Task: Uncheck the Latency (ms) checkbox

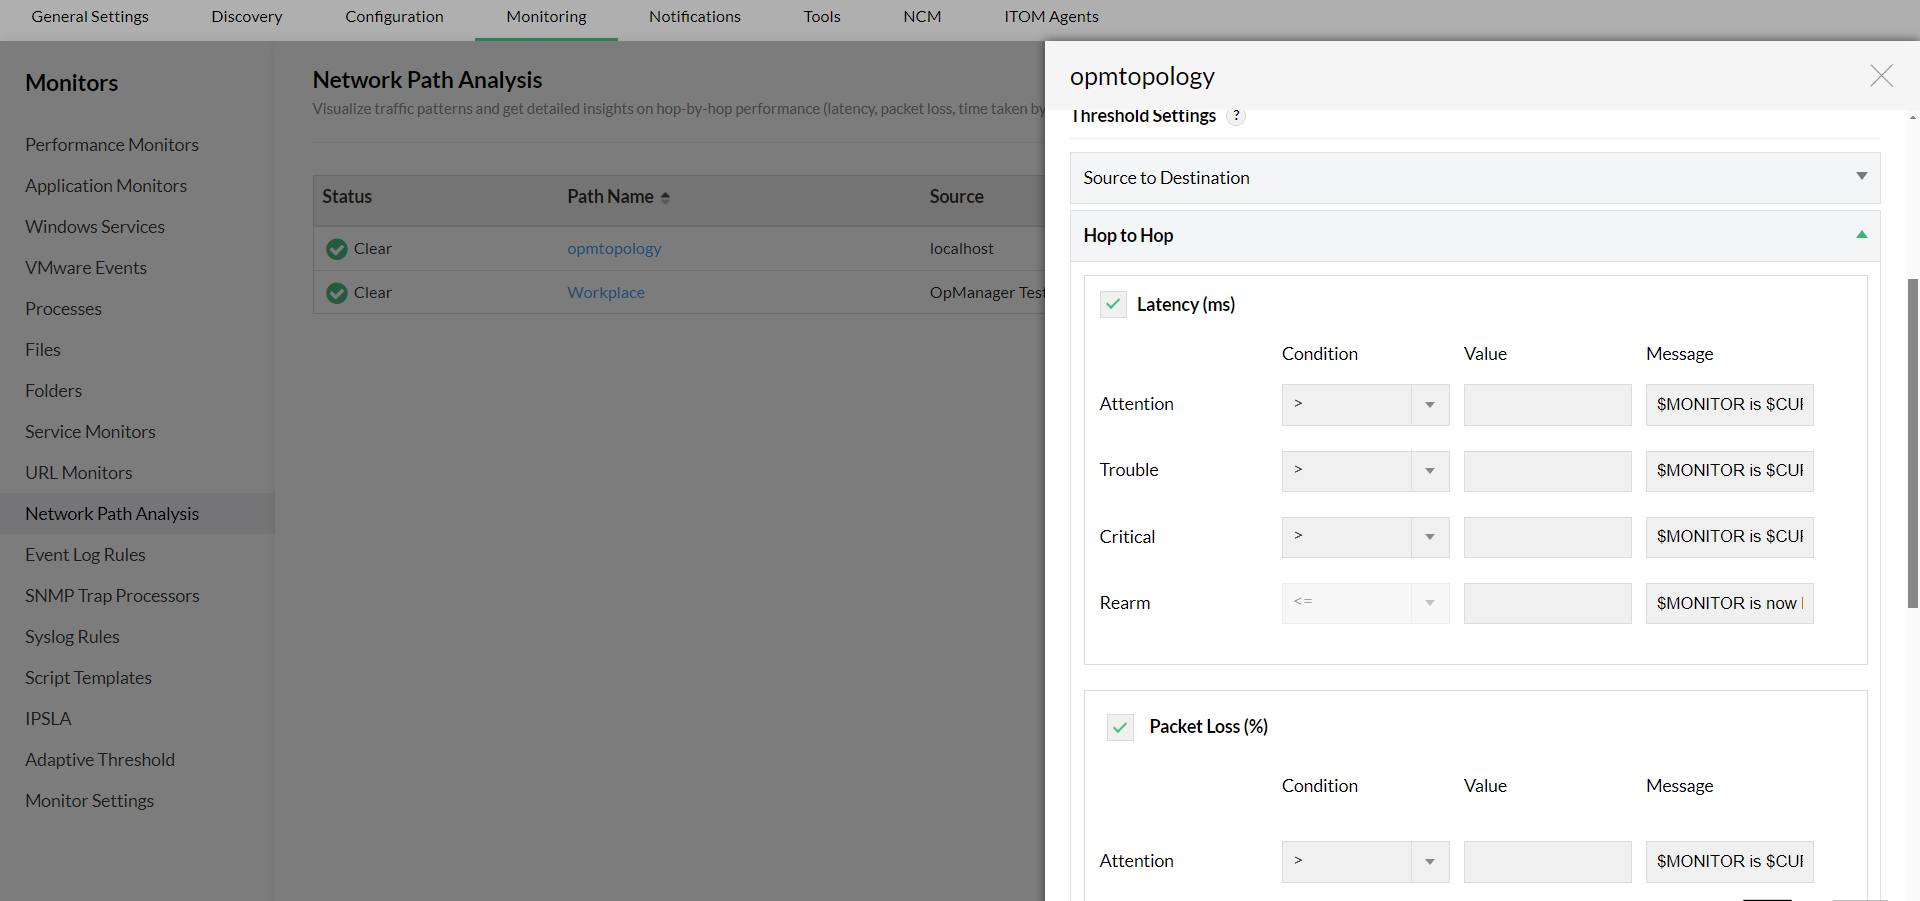Action: click(1113, 304)
